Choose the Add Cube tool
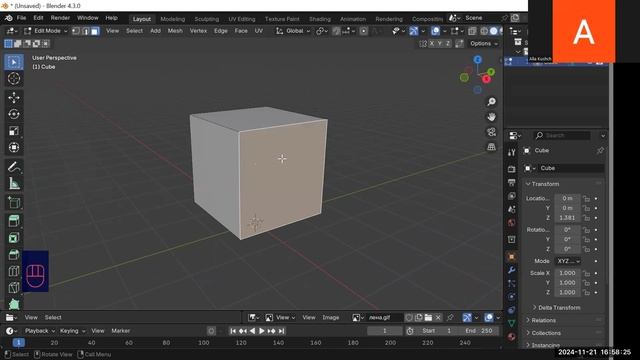The height and width of the screenshot is (360, 640). pos(14,202)
